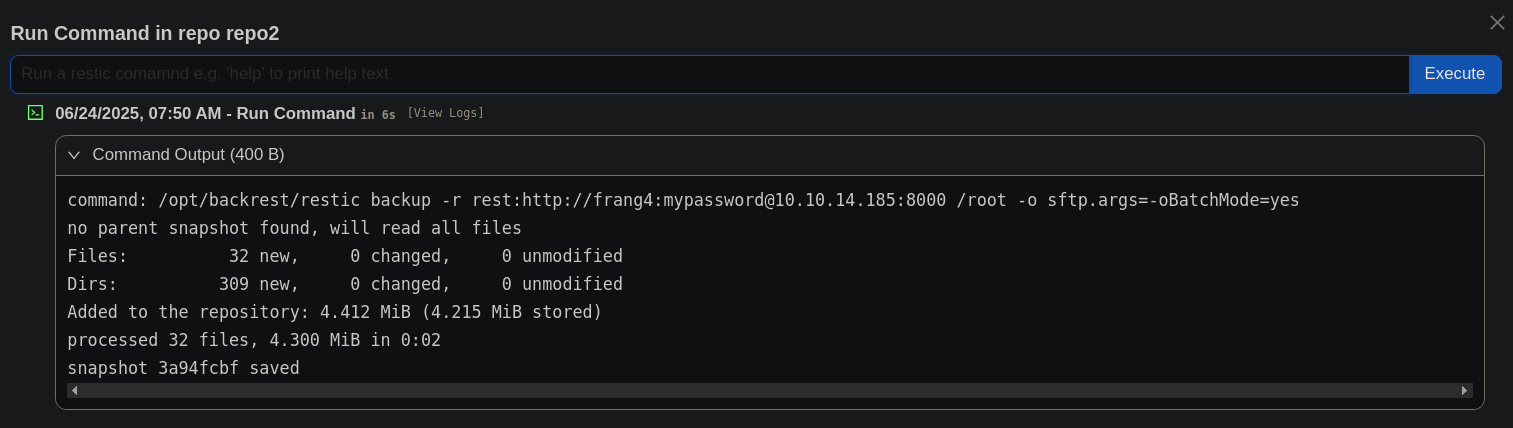Collapse the Command Output chevron
Image resolution: width=1513 pixels, height=428 pixels.
(74, 155)
